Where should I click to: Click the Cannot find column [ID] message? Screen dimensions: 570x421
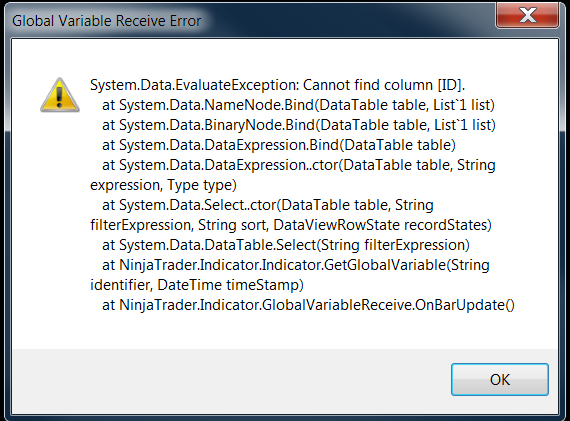click(x=384, y=85)
